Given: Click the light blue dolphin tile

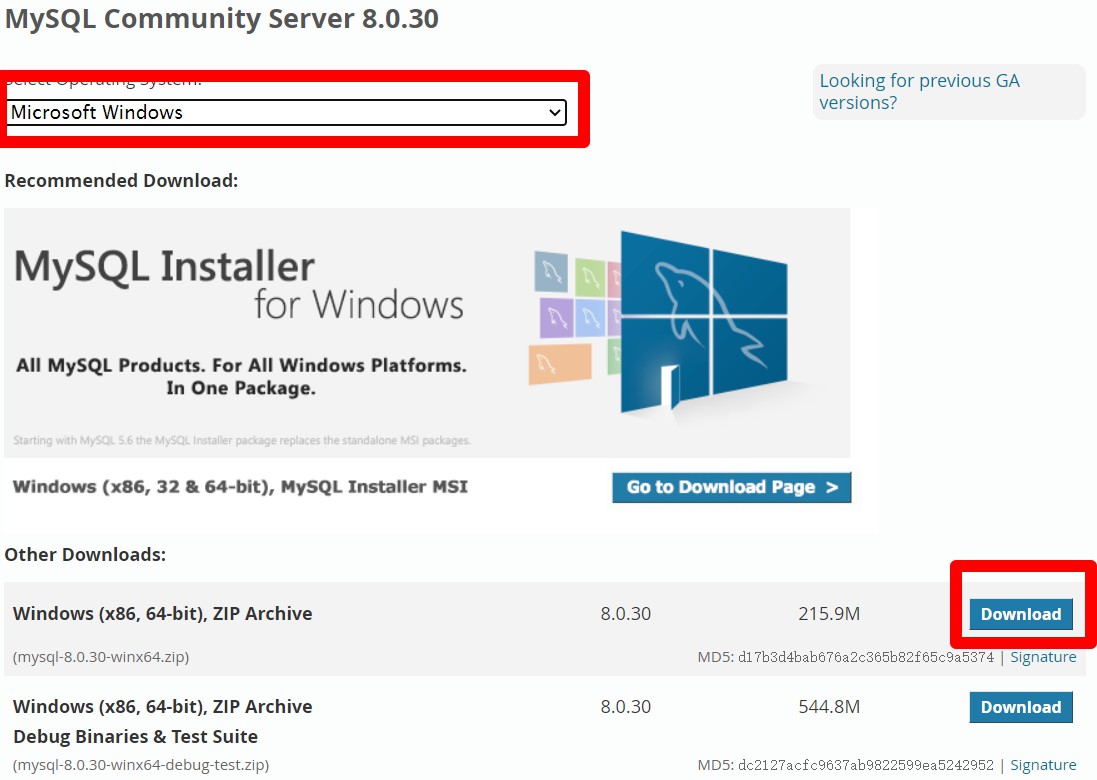Looking at the screenshot, I should pos(591,317).
